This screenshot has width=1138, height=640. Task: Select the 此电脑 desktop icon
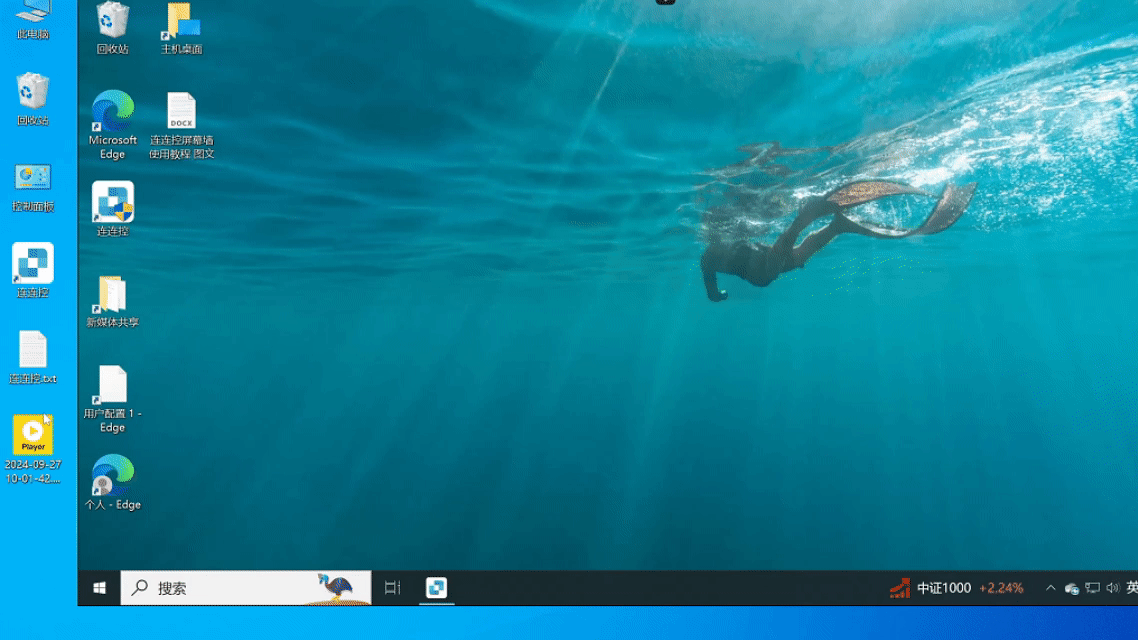[33, 20]
